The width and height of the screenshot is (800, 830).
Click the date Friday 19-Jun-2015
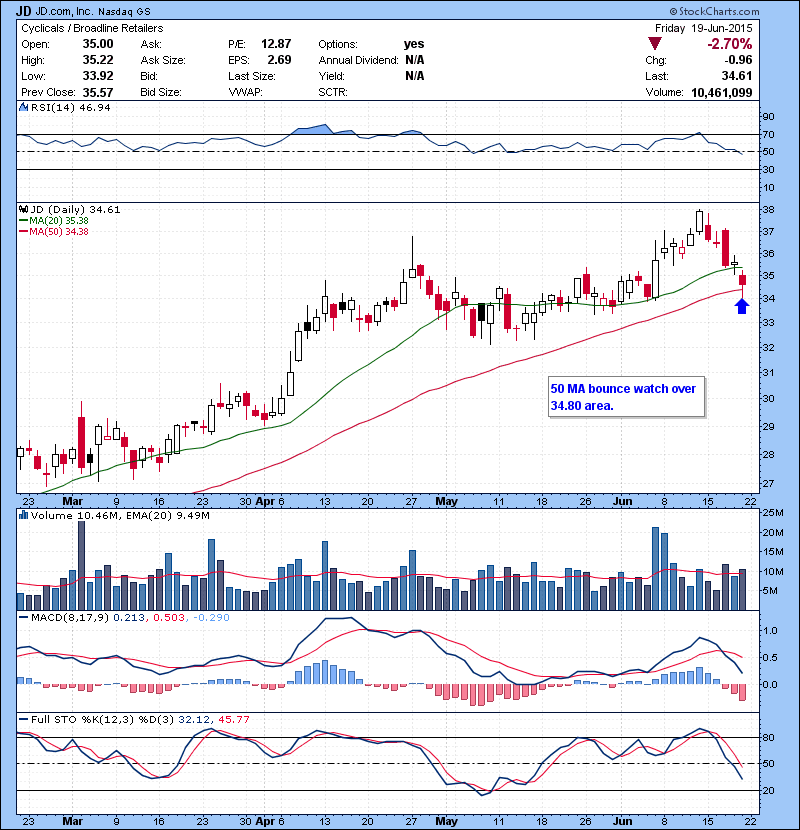click(x=703, y=28)
